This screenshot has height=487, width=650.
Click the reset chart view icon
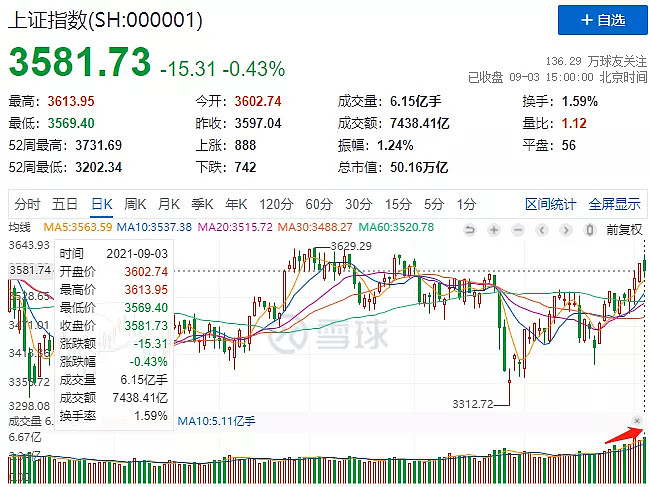pos(470,230)
